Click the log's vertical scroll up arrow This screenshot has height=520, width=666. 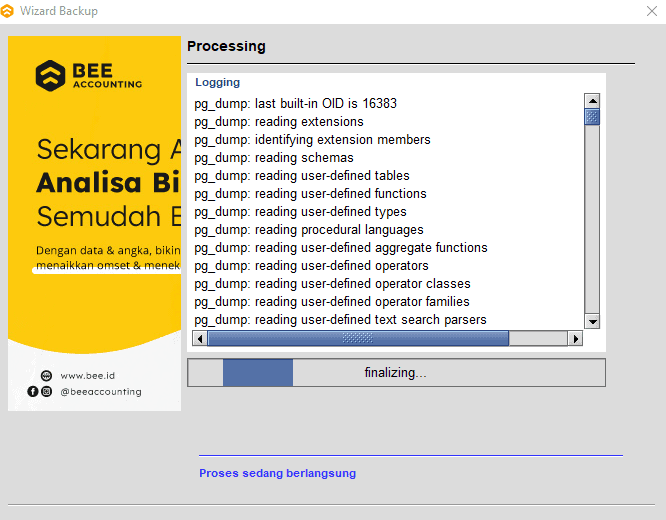[x=592, y=101]
